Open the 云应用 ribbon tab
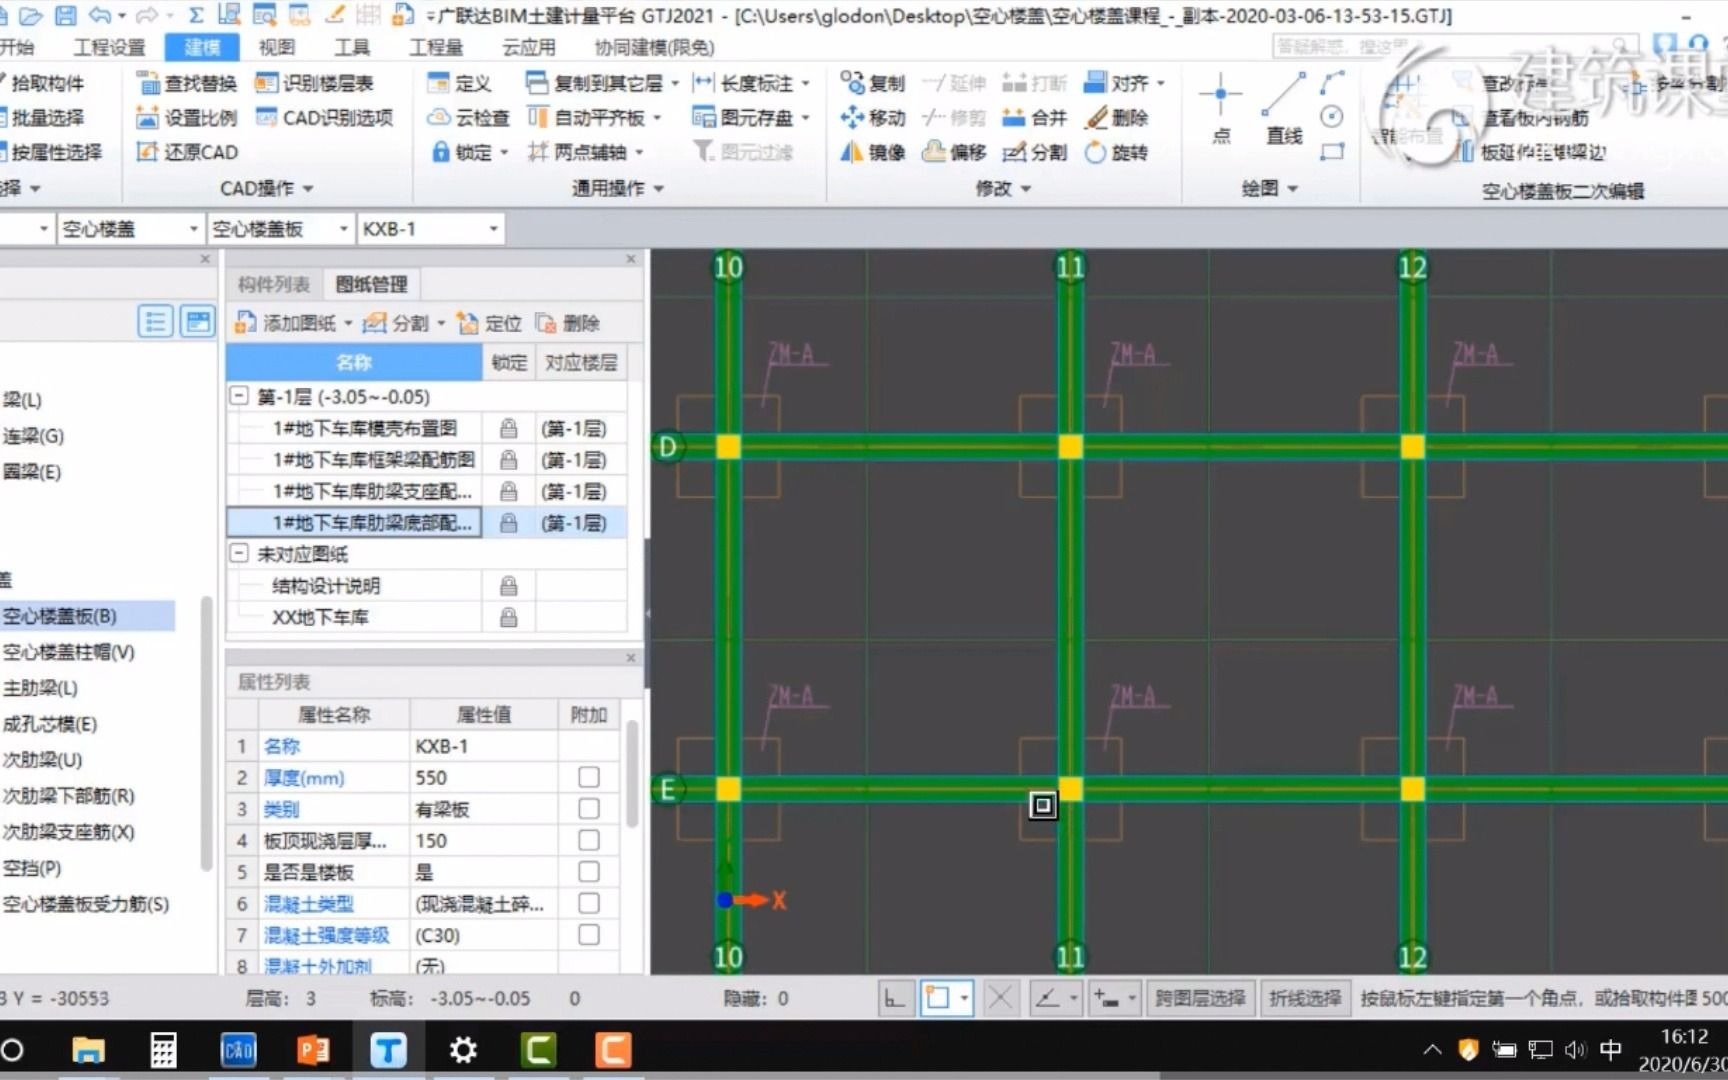This screenshot has height=1080, width=1728. (528, 47)
